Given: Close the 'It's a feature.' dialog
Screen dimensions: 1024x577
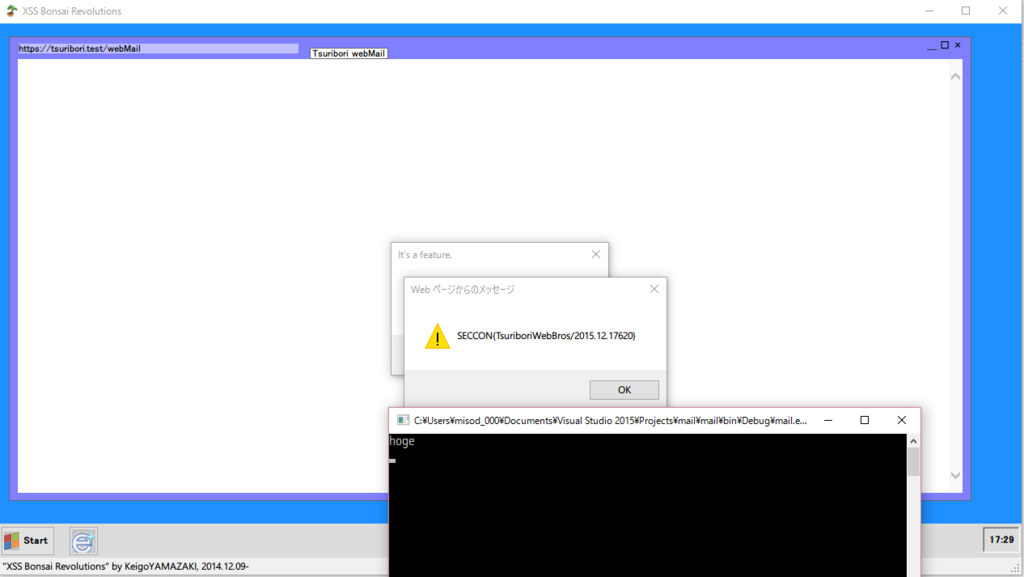Looking at the screenshot, I should (596, 255).
